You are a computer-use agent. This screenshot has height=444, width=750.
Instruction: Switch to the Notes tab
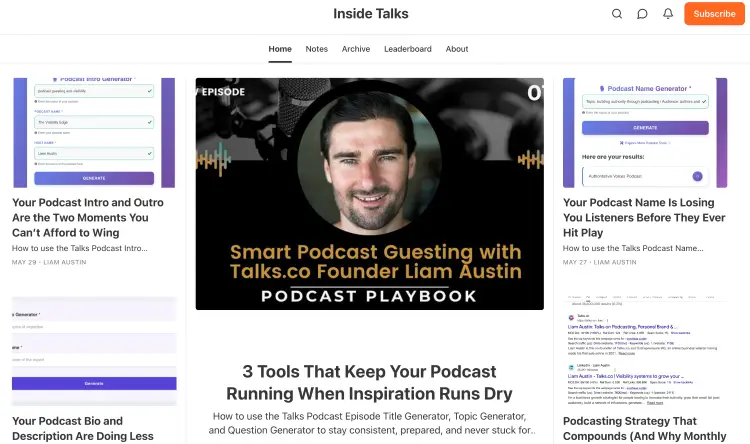pyautogui.click(x=317, y=49)
